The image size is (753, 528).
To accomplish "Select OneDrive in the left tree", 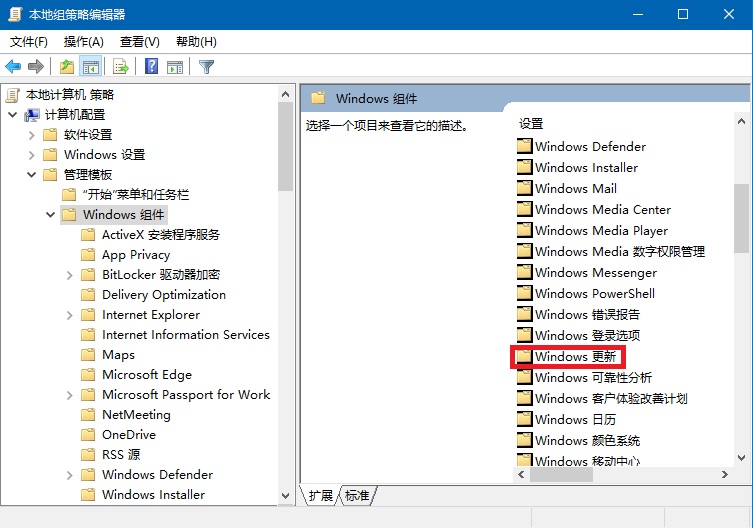I will (x=127, y=435).
